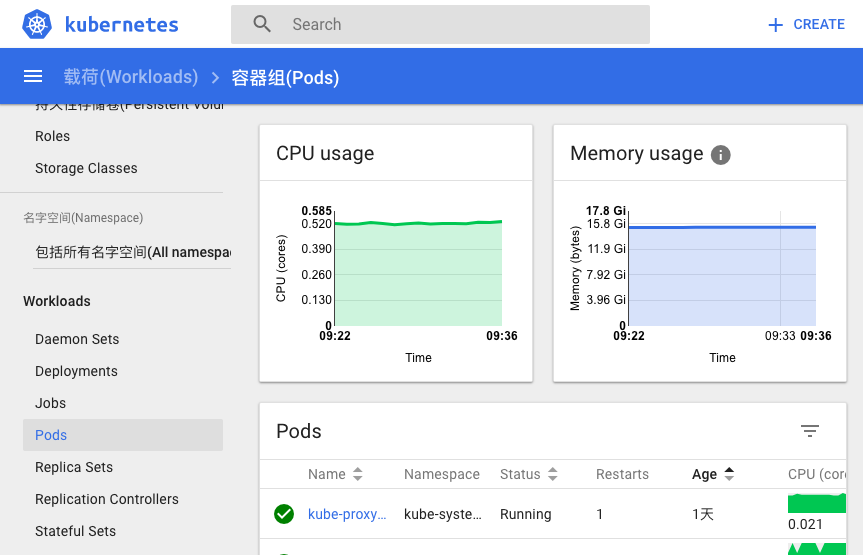Screen dimensions: 863x555
Task: Sort pods by Name column arrows
Action: (x=358, y=474)
